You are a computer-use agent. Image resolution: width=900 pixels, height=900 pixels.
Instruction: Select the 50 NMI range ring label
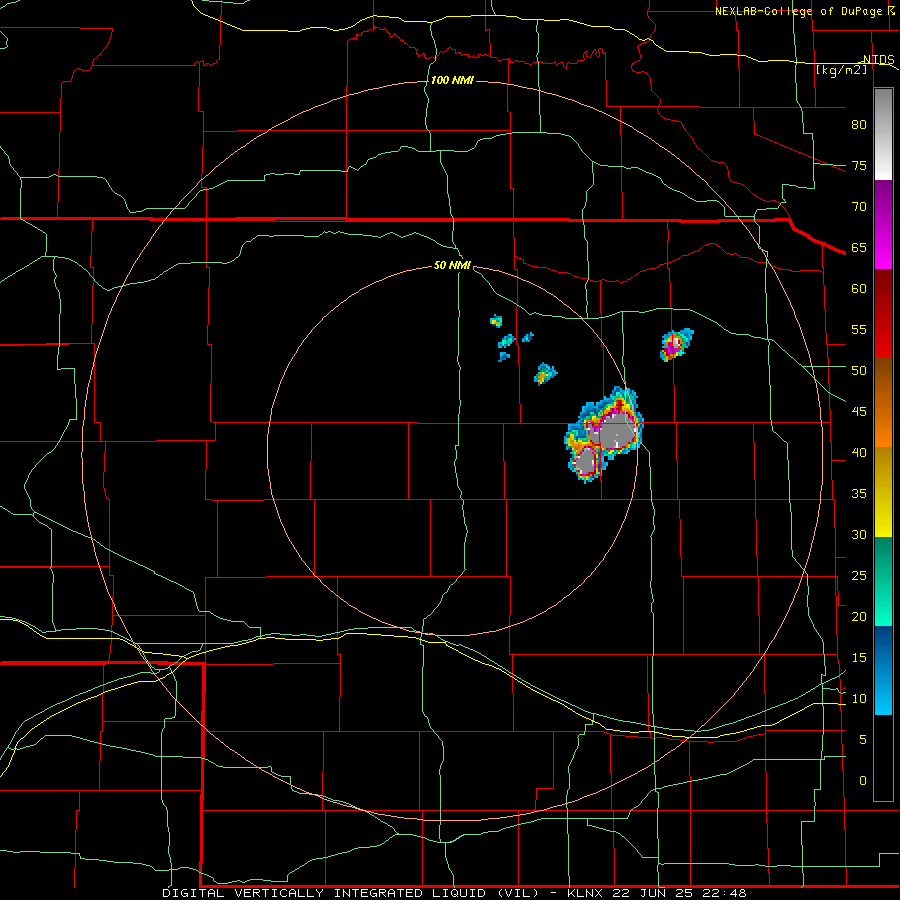(452, 265)
